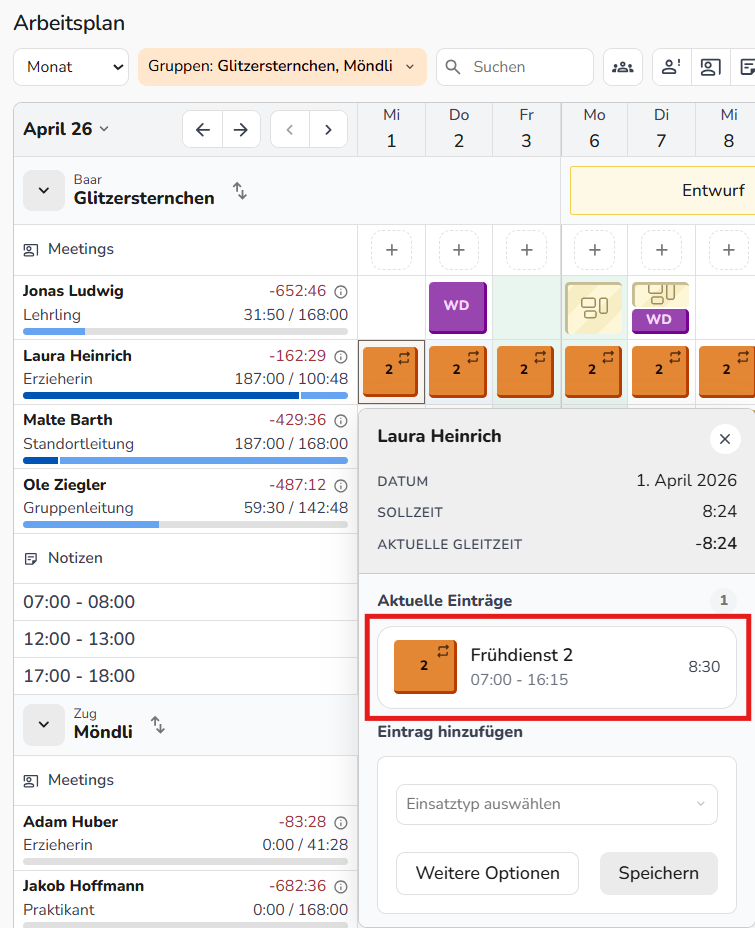This screenshot has width=755, height=928.
Task: Open the Gruppen filter dropdown
Action: (x=282, y=67)
